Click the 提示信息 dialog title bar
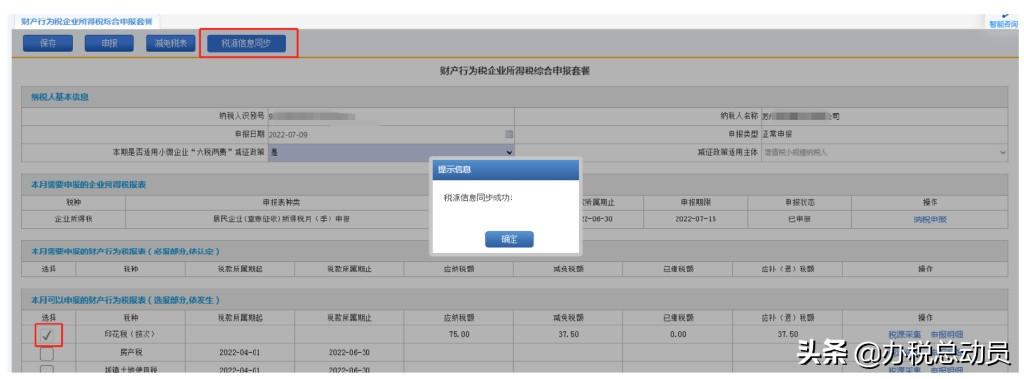 506,169
